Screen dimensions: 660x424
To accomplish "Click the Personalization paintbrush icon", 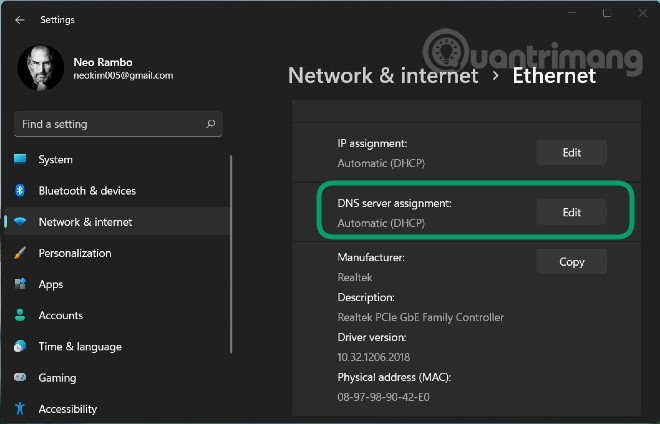I will pos(20,253).
